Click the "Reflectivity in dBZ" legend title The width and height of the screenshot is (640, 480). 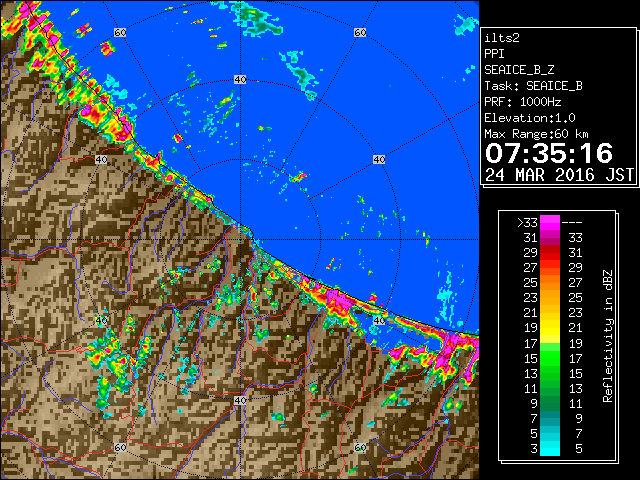pos(607,336)
